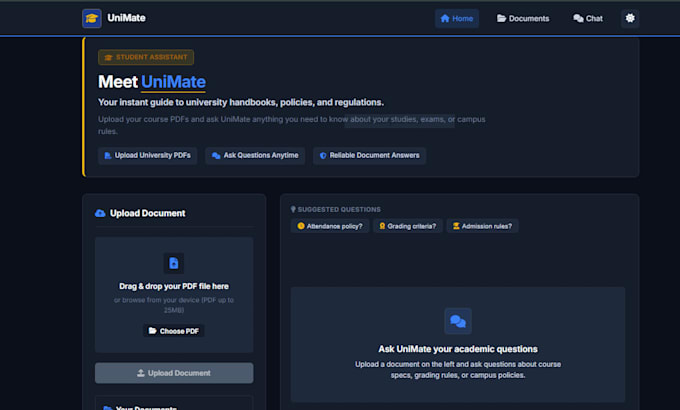Click the SUGGESTED QUESTIONS label
The image size is (680, 410).
pyautogui.click(x=339, y=210)
